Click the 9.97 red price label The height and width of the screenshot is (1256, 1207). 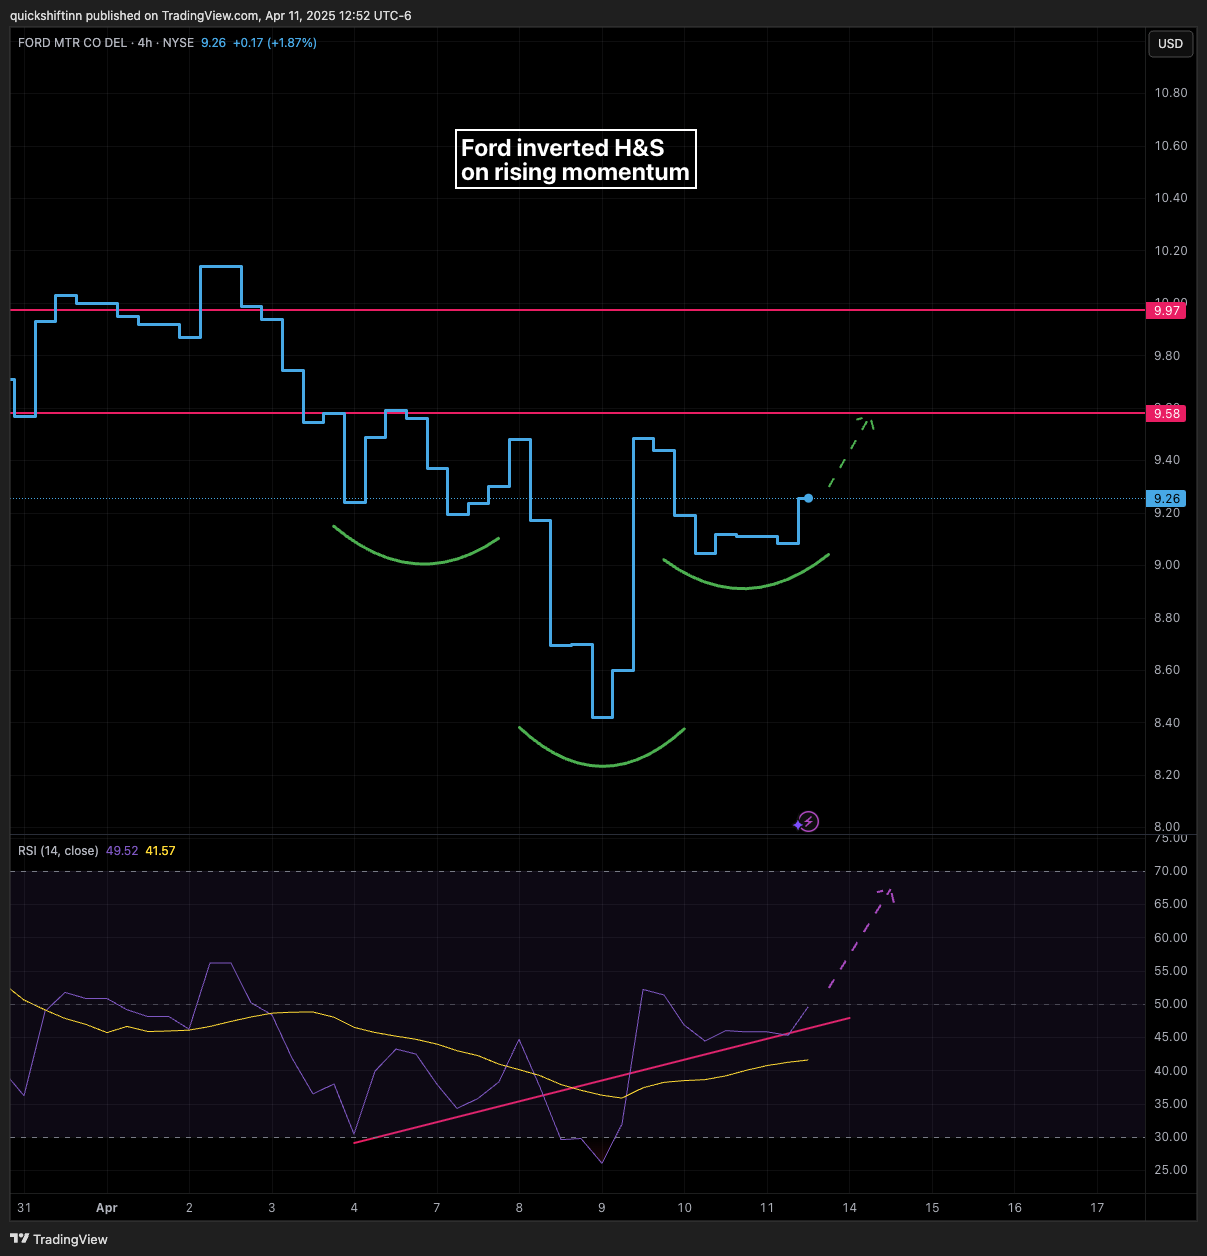click(x=1166, y=311)
